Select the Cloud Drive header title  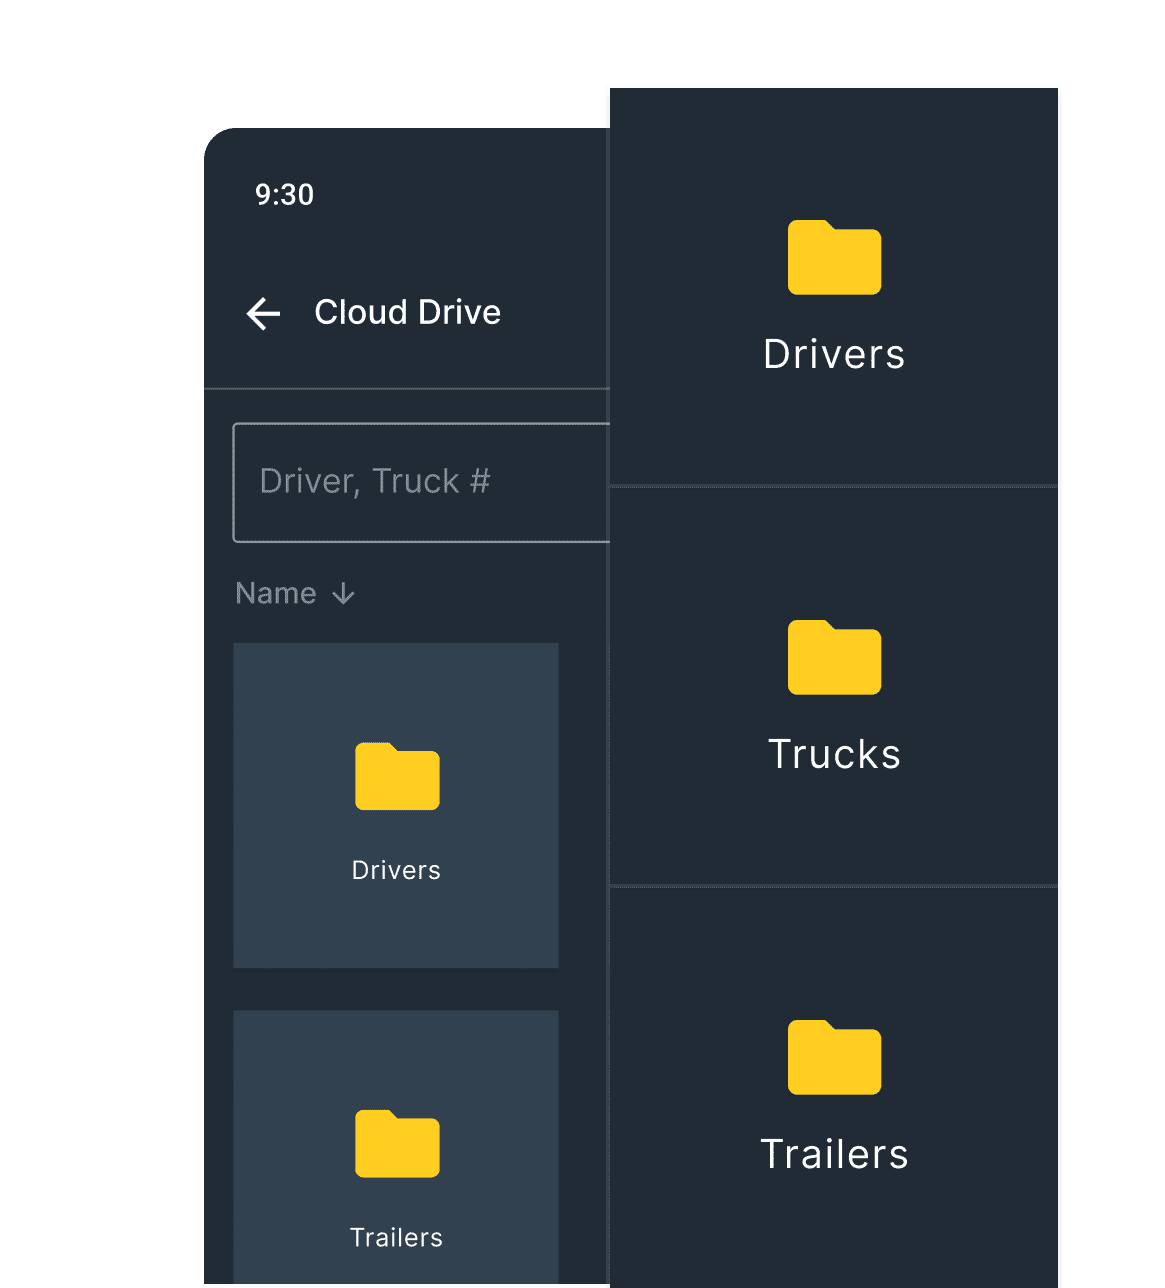click(407, 312)
